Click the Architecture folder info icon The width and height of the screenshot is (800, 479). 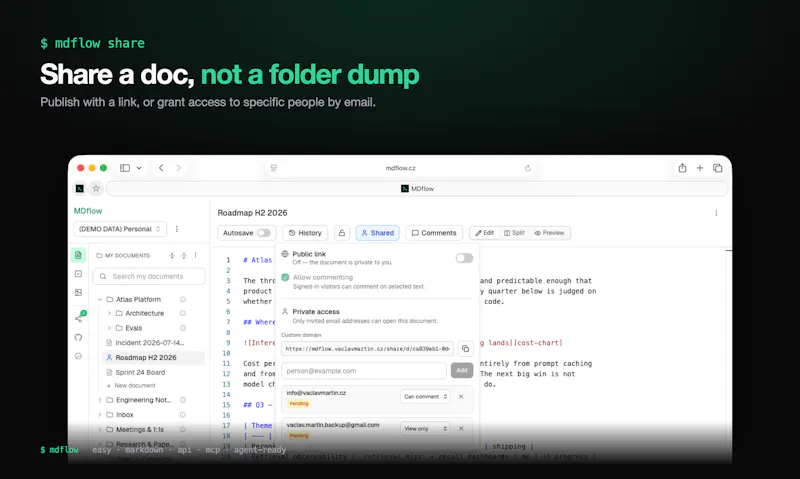(x=183, y=313)
